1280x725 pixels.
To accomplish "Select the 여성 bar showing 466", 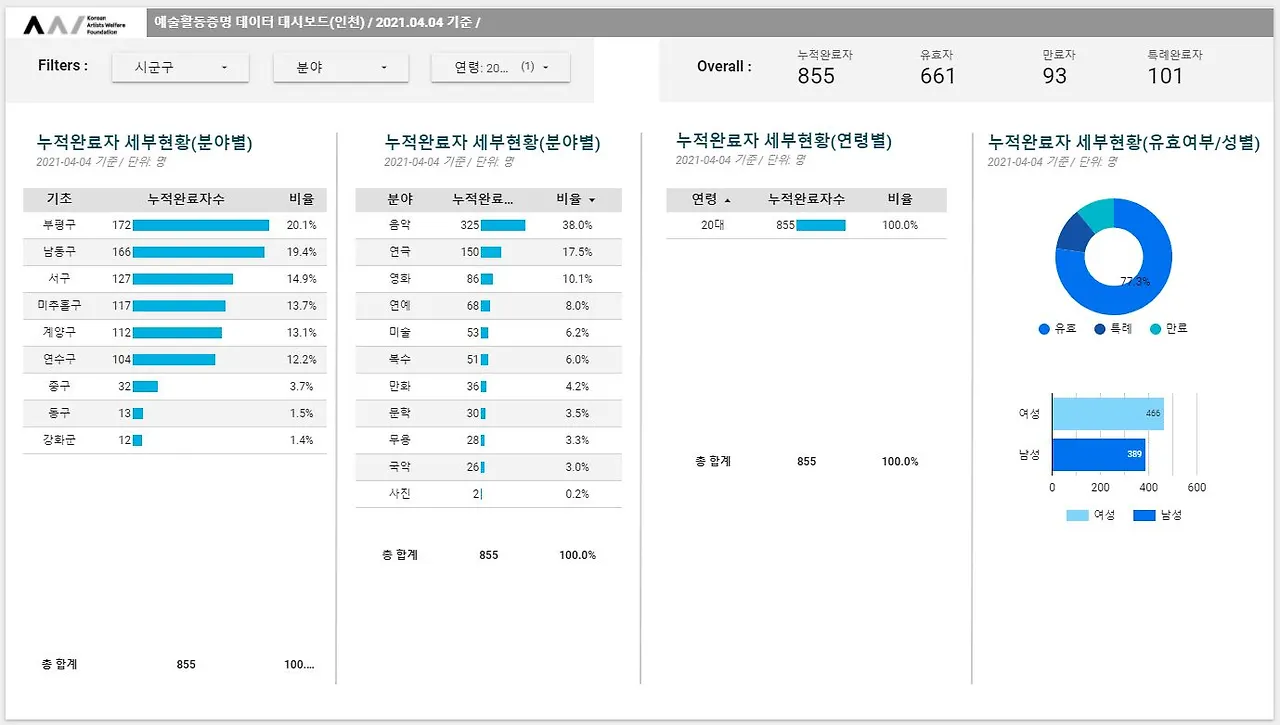I will [1108, 412].
